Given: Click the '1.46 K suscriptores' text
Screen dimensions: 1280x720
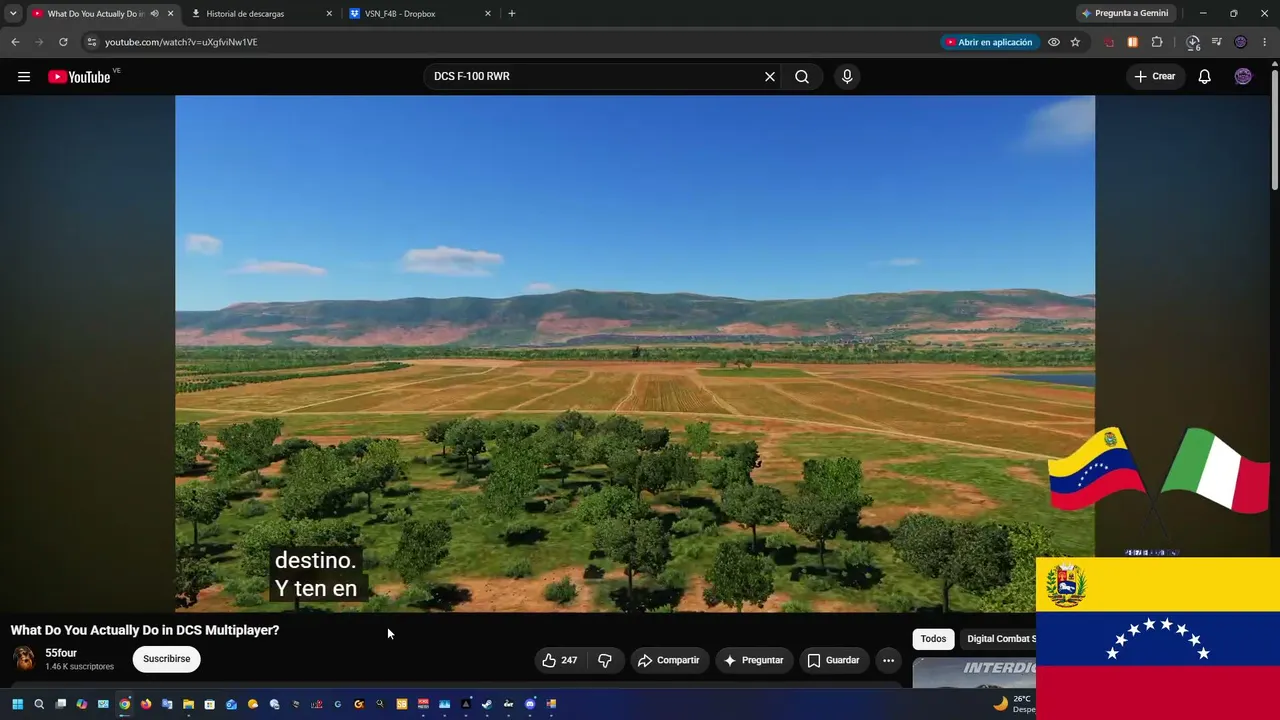Looking at the screenshot, I should [x=79, y=667].
